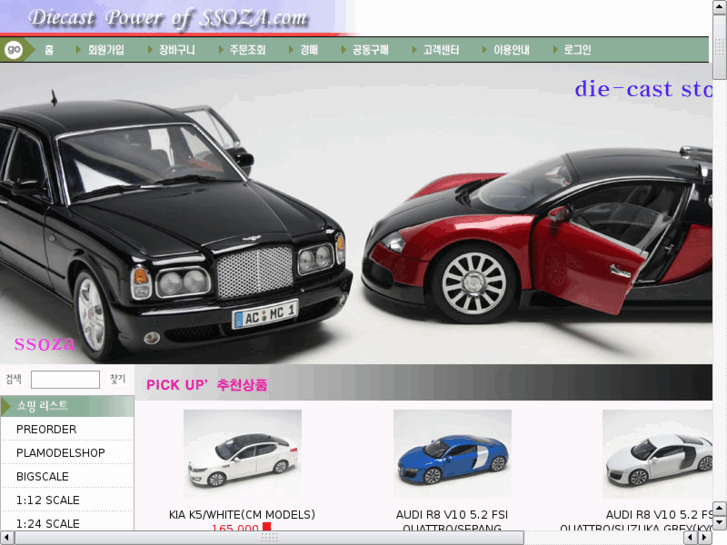The height and width of the screenshot is (545, 727).
Task: Click the KIA K5/WHITE(CM MODELS) product title
Action: coord(242,514)
